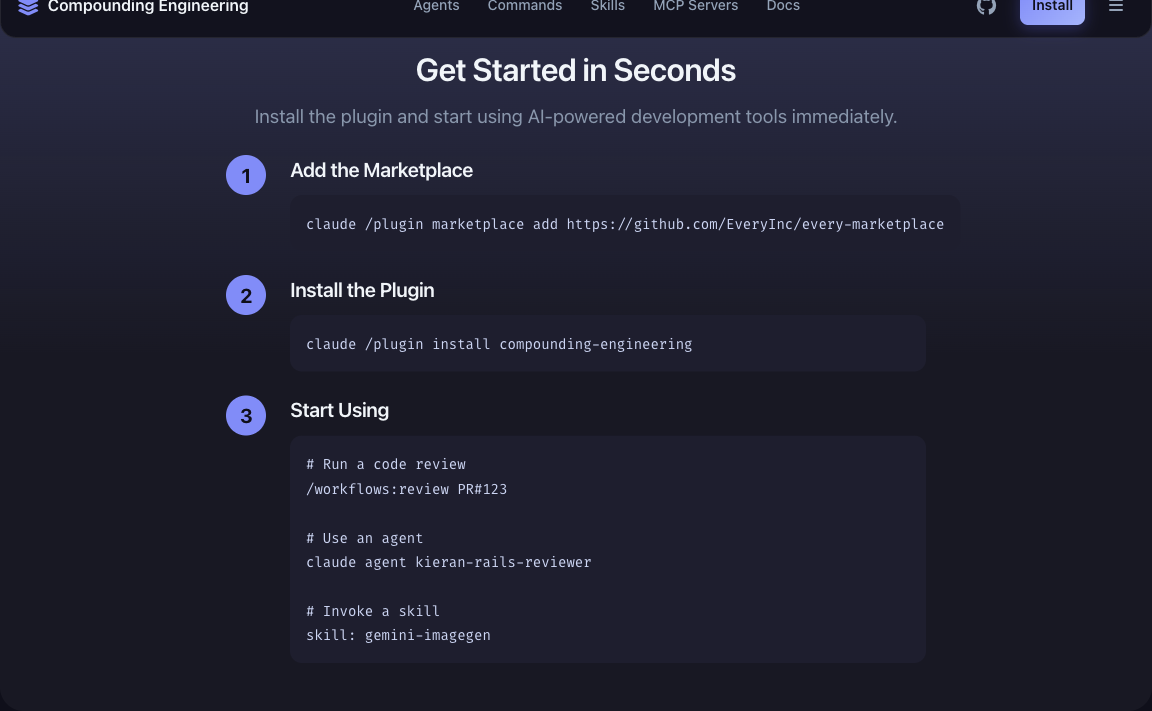Navigate to the Skills section
The height and width of the screenshot is (711, 1152).
click(607, 7)
